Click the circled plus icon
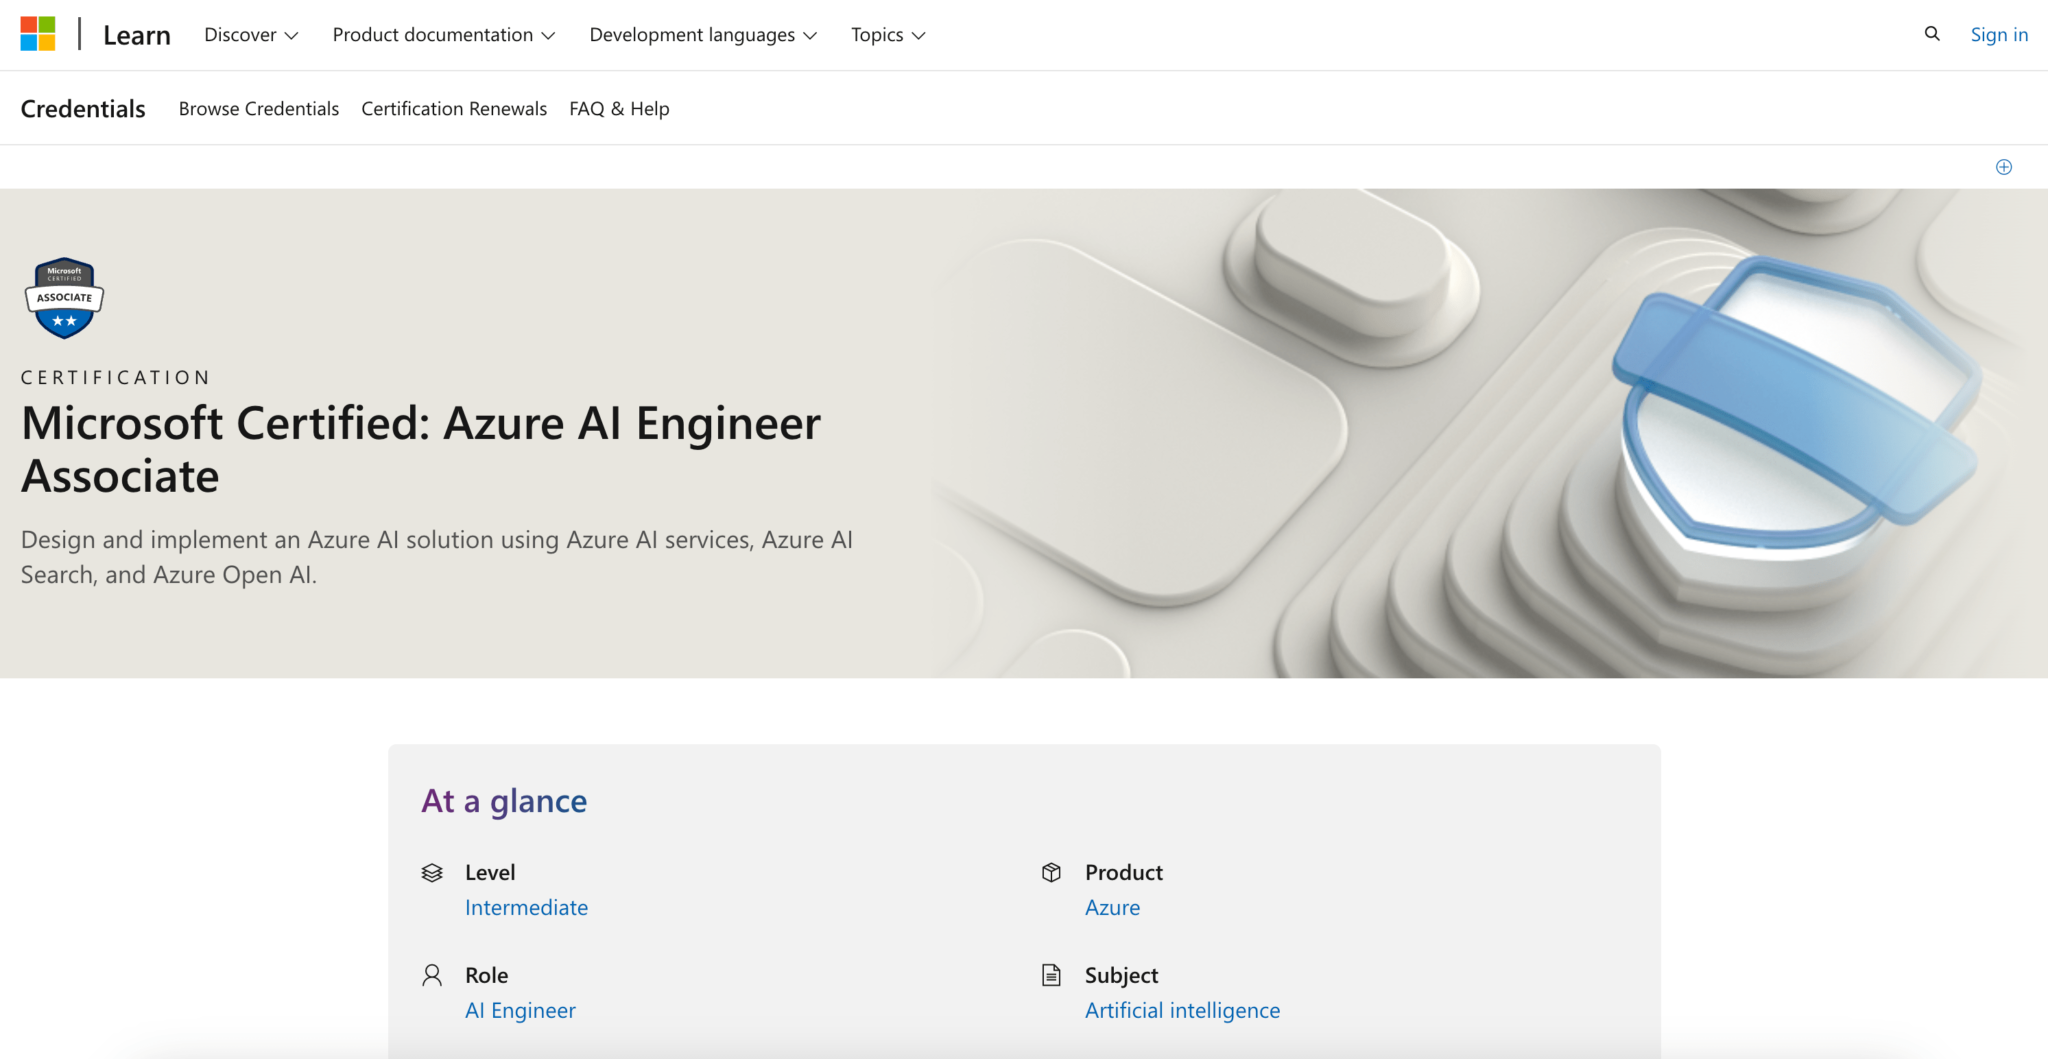This screenshot has width=2048, height=1059. pos(2003,167)
